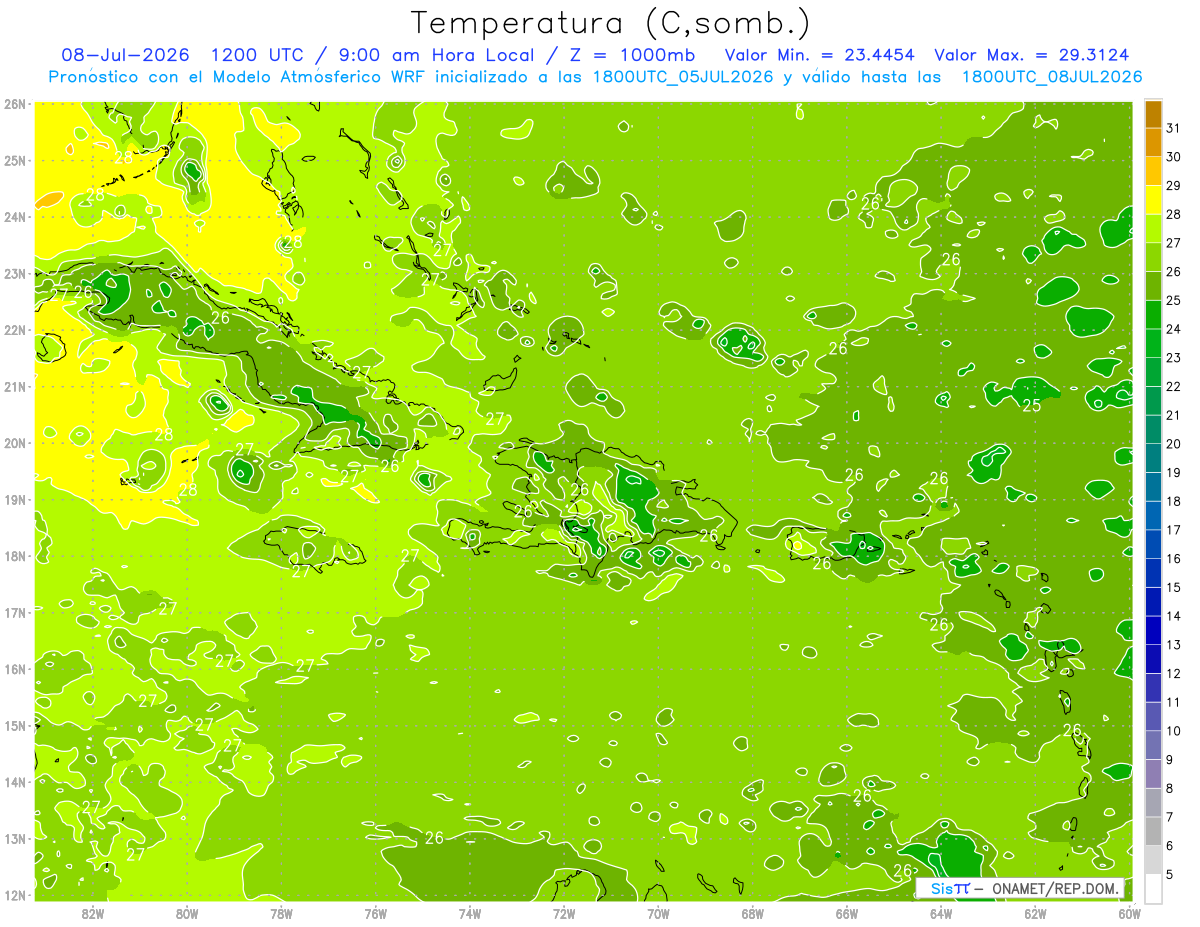Viewport: 1200px width, 927px height.
Task: Click the '19N' latitude axis label
Action: [x=15, y=499]
